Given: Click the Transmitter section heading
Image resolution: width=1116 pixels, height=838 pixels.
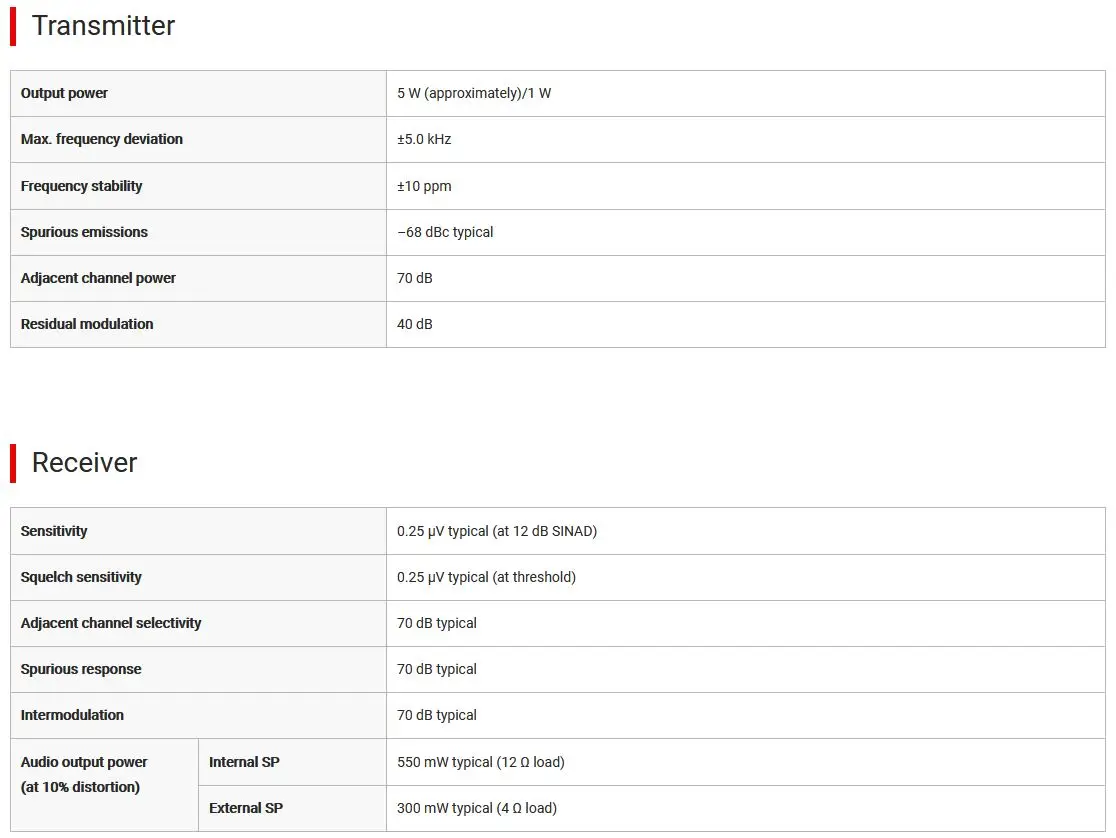Looking at the screenshot, I should click(x=103, y=26).
